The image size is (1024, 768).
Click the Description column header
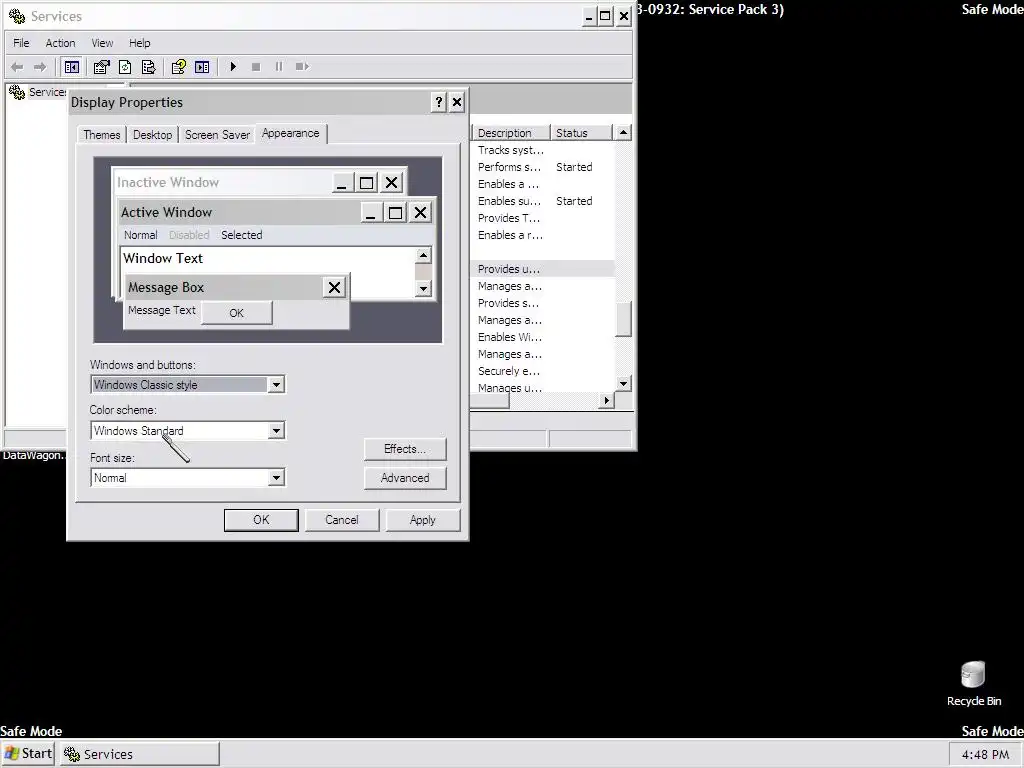(x=511, y=133)
